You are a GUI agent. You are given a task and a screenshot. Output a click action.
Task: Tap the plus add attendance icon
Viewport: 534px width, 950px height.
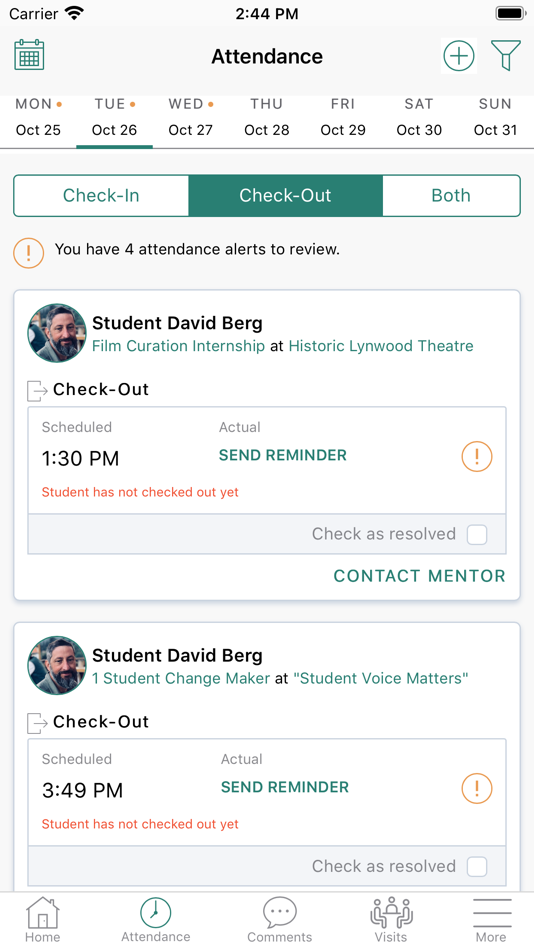point(459,56)
